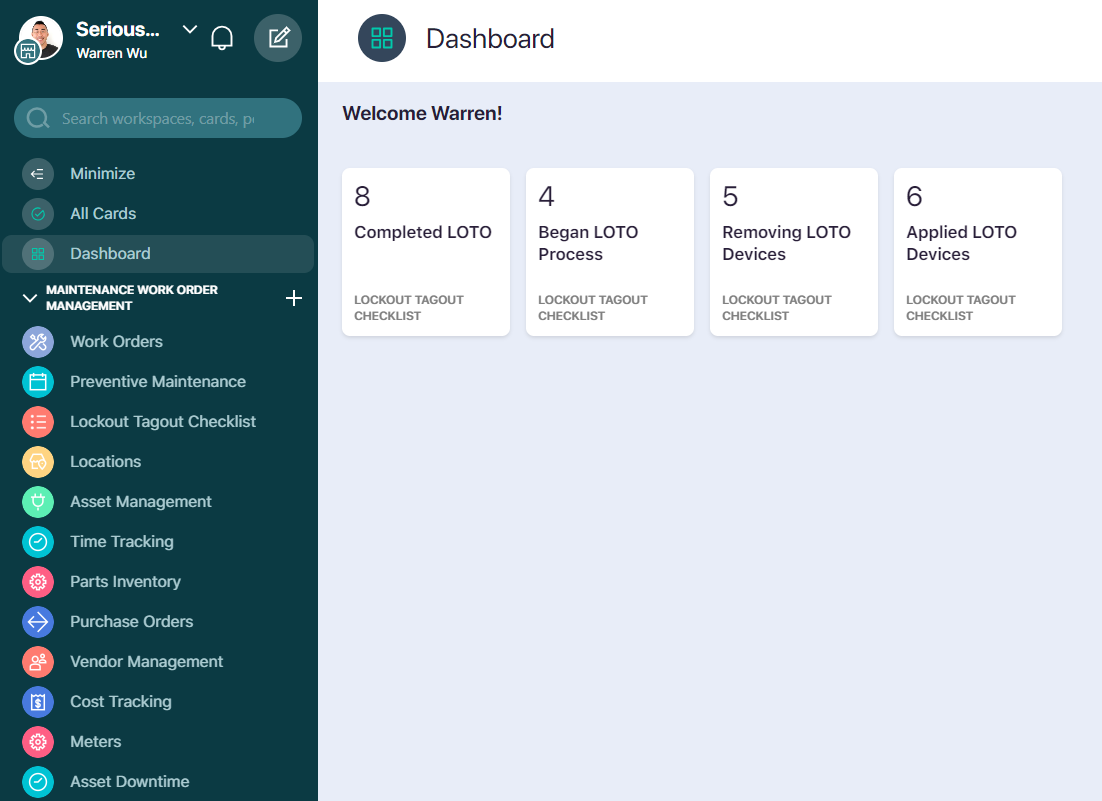Viewport: 1102px width, 801px height.
Task: Click the Time Tracking clock icon
Action: (x=37, y=541)
